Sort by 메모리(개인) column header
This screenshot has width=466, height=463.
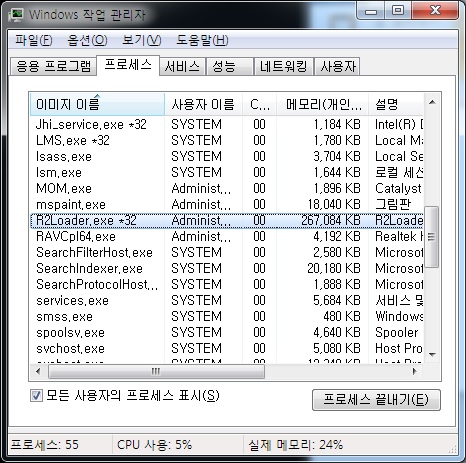pyautogui.click(x=322, y=104)
